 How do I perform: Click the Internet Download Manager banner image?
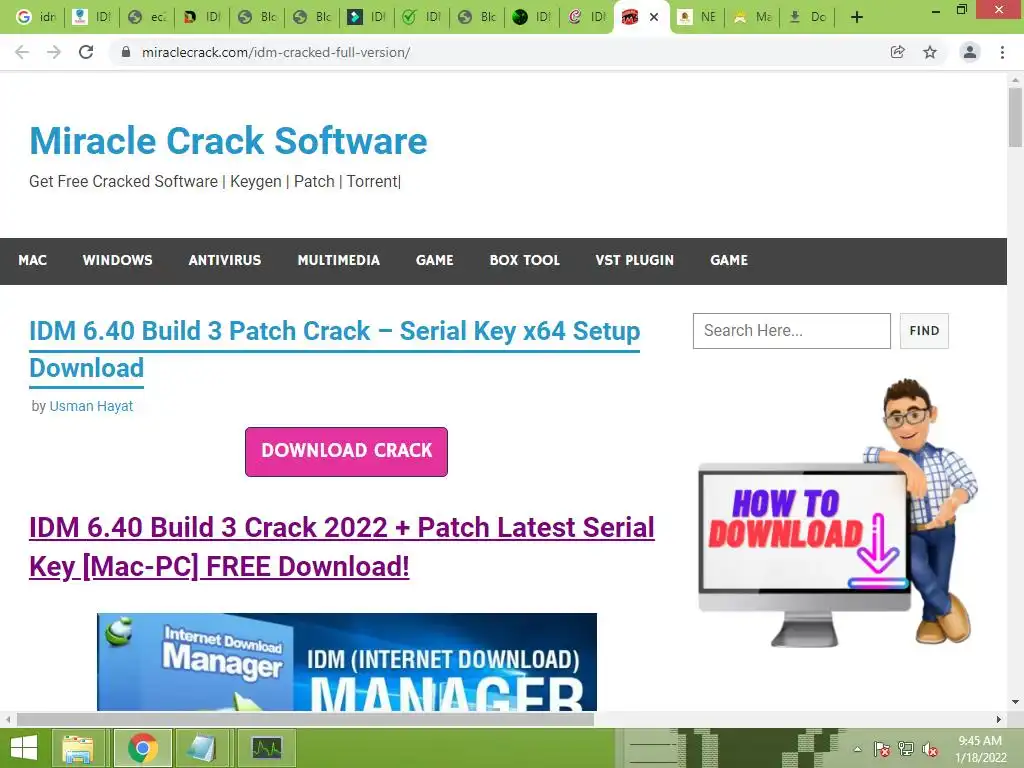[x=347, y=662]
